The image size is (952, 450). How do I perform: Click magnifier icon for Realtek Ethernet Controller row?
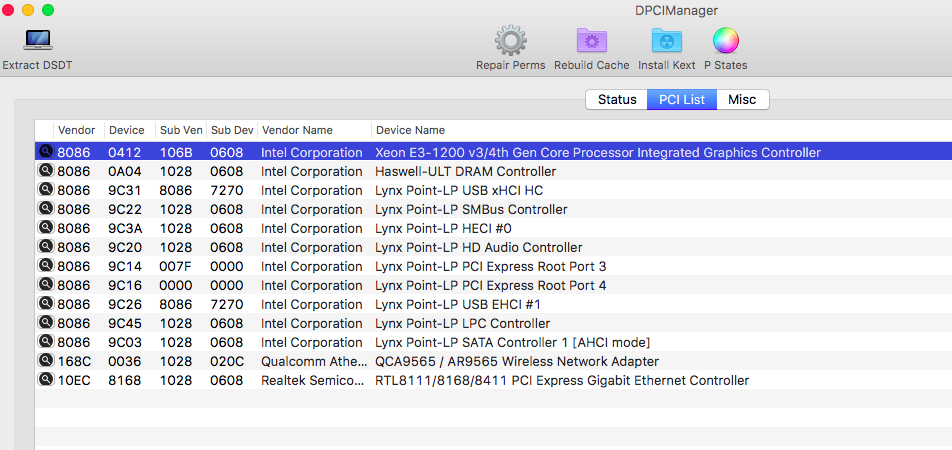[x=45, y=380]
